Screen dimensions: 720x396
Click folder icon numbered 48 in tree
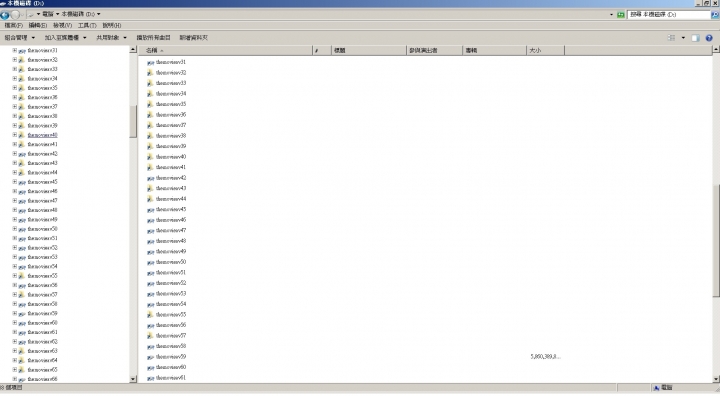click(22, 210)
